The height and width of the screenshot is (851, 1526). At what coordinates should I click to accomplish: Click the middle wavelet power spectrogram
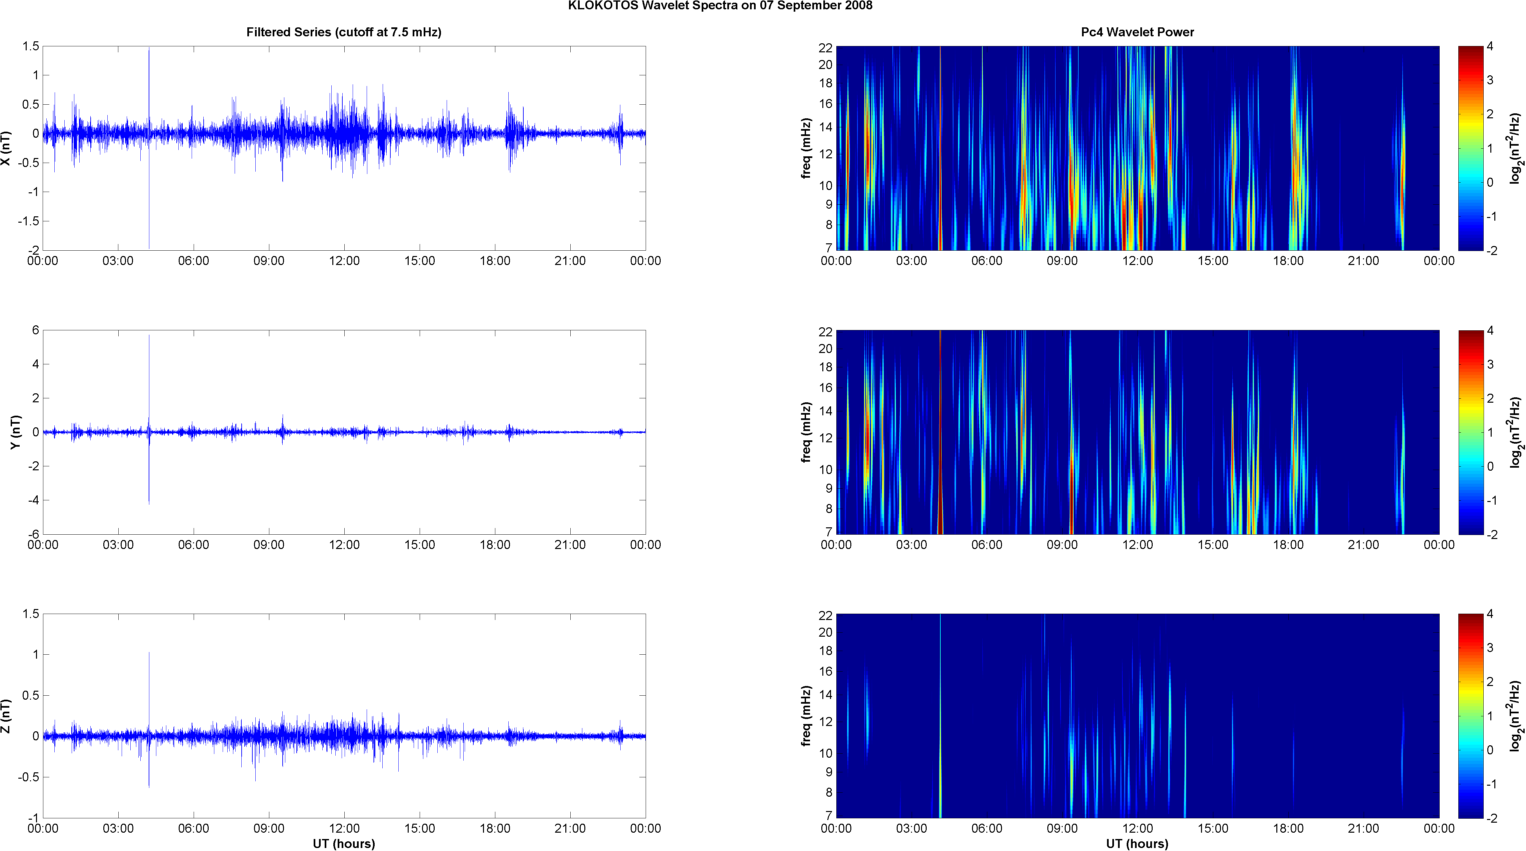point(1137,432)
